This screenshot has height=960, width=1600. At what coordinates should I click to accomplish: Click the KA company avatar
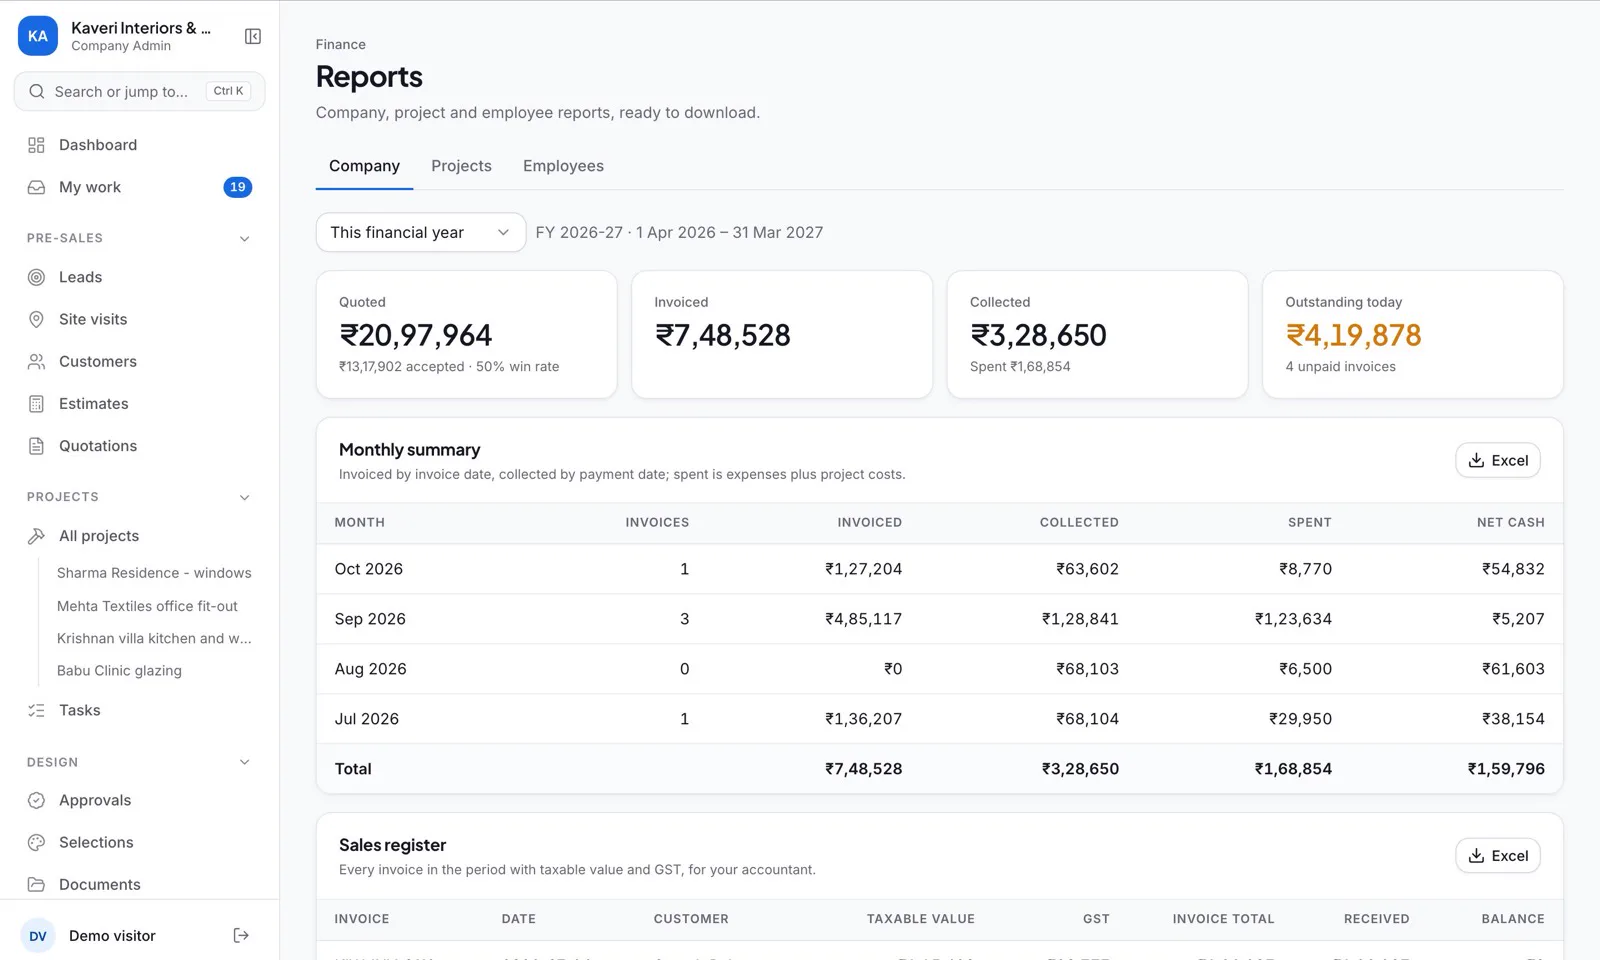[x=38, y=36]
